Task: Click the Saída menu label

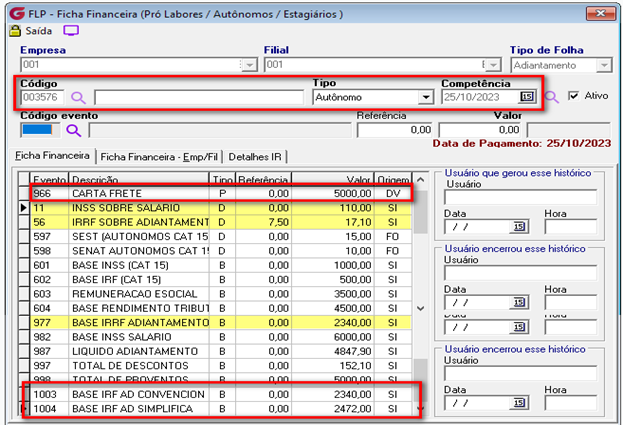Action: [x=39, y=31]
